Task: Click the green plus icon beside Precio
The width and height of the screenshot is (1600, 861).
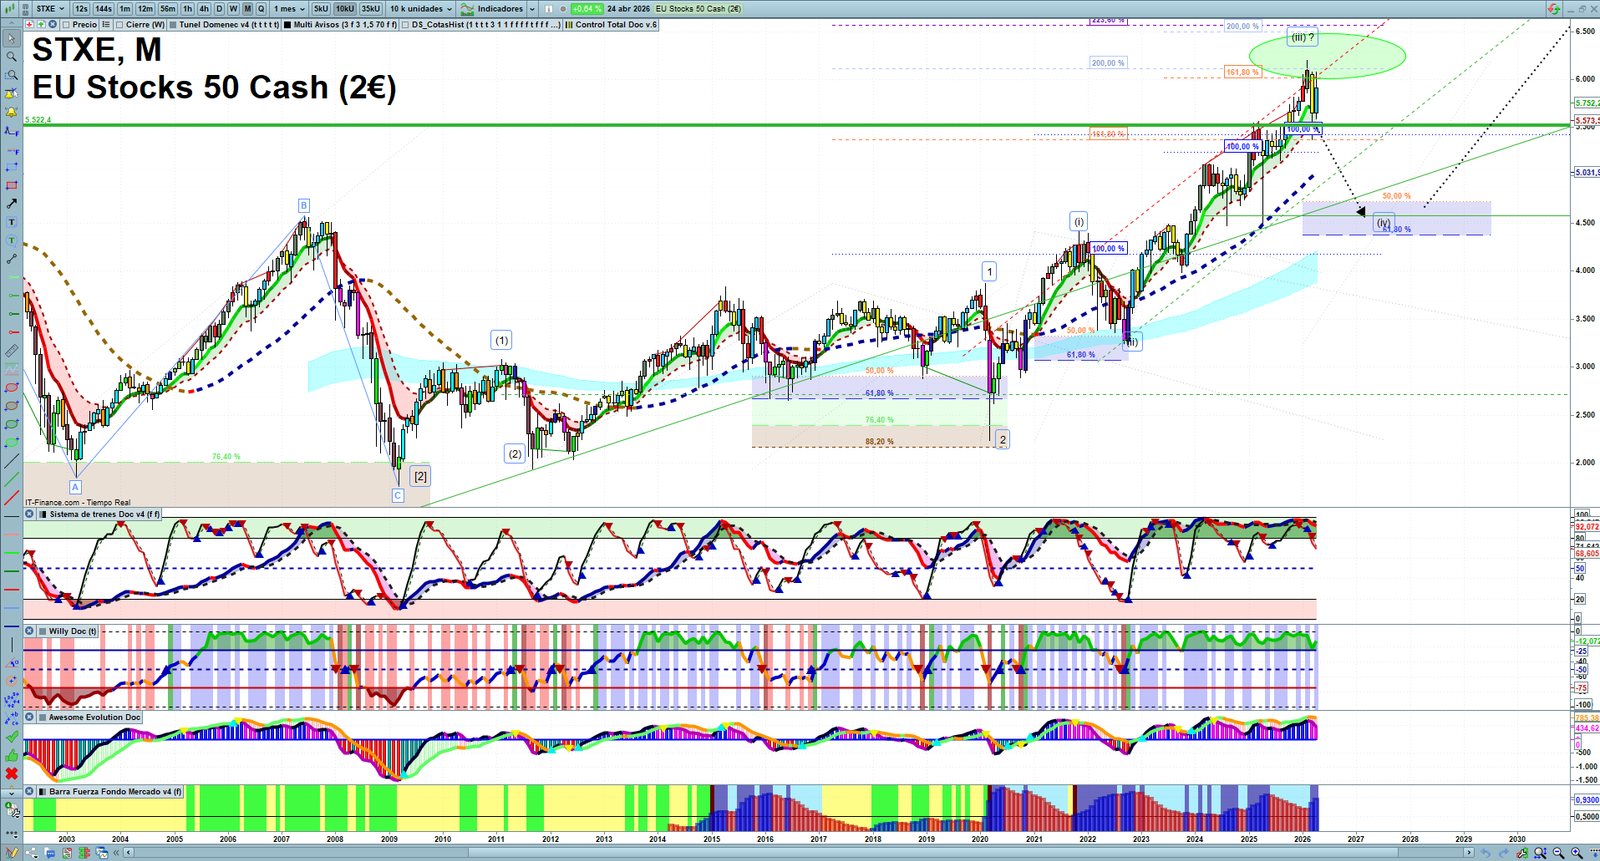Action: click(41, 25)
